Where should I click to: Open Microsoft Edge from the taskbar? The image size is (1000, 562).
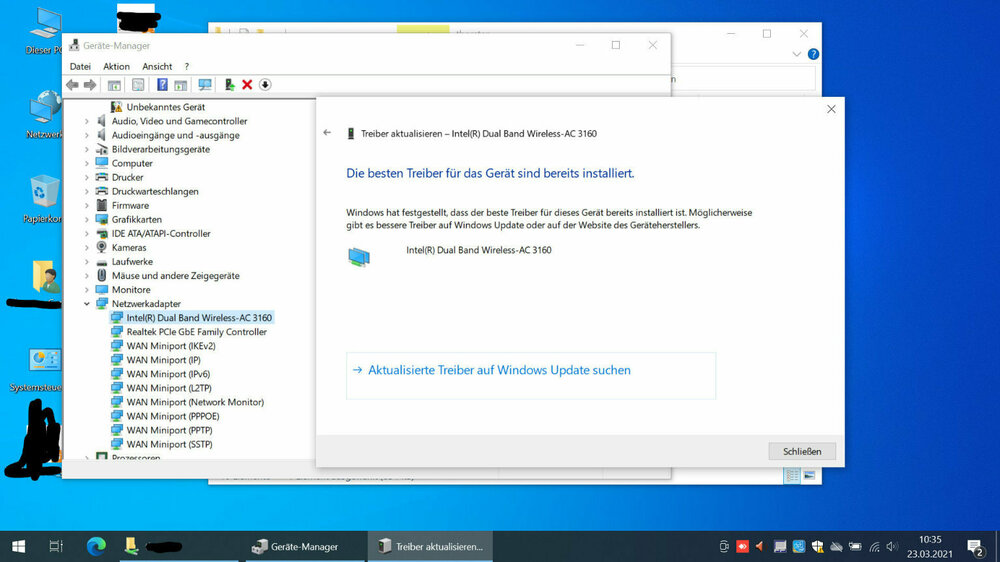(x=96, y=546)
